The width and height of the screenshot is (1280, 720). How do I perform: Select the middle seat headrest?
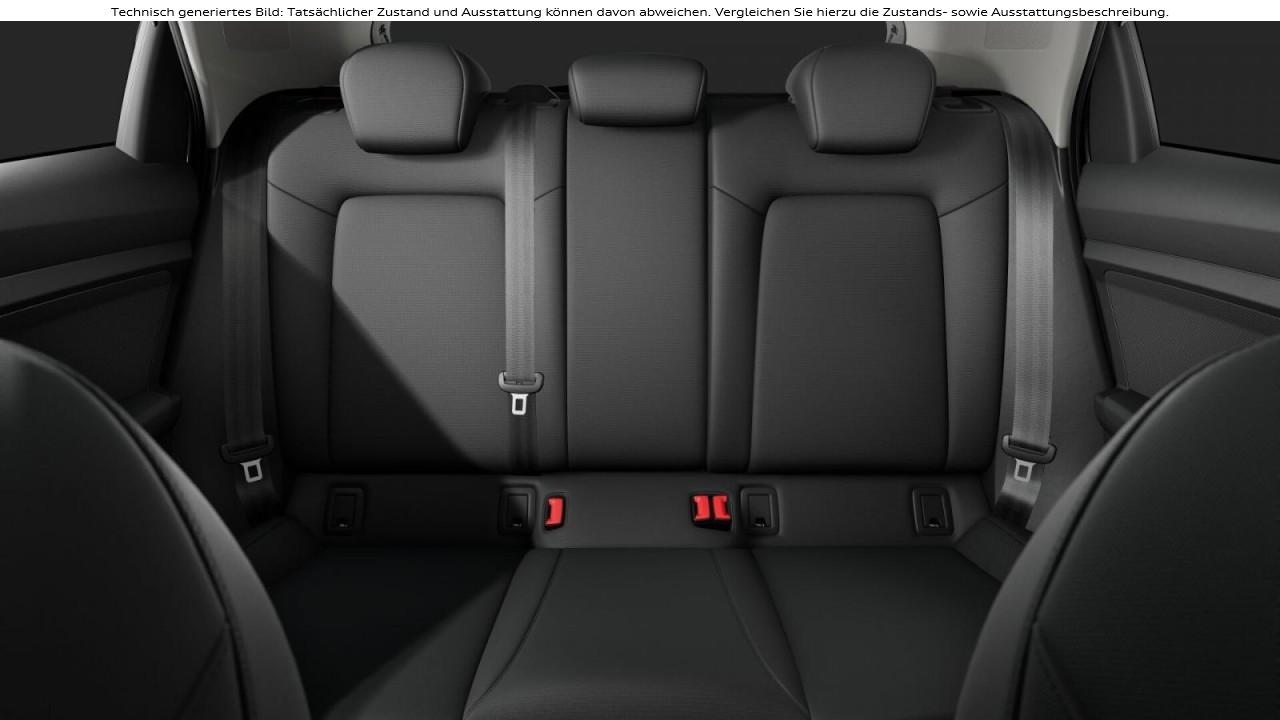[637, 90]
